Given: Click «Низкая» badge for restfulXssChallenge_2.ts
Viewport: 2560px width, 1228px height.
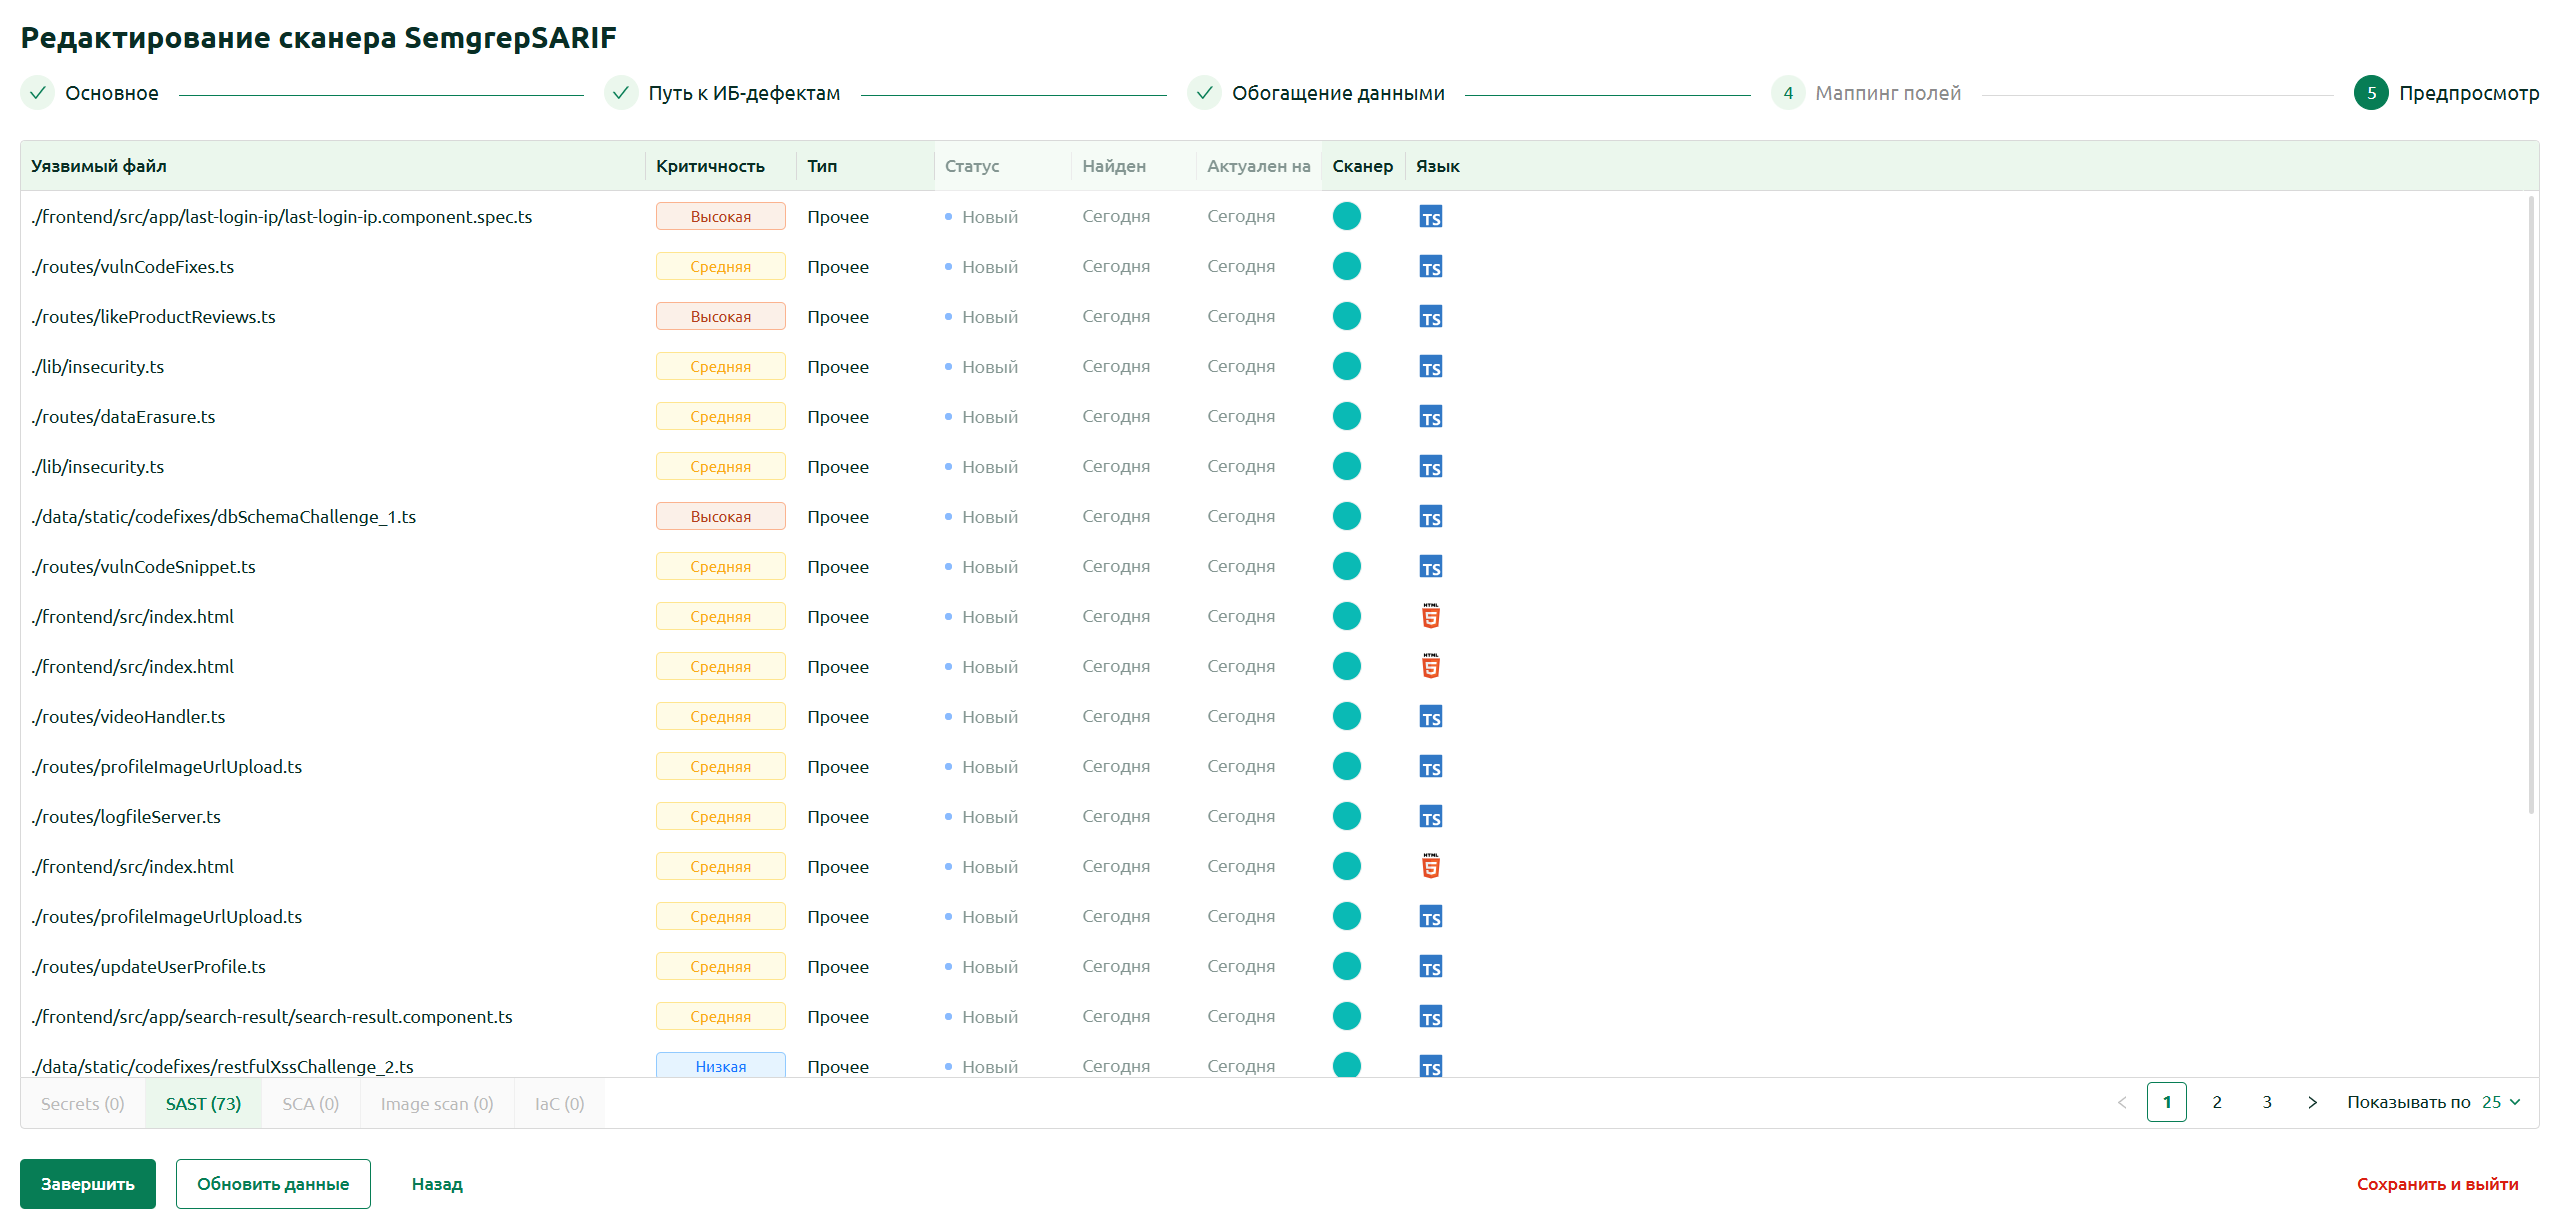Looking at the screenshot, I should coord(720,1065).
